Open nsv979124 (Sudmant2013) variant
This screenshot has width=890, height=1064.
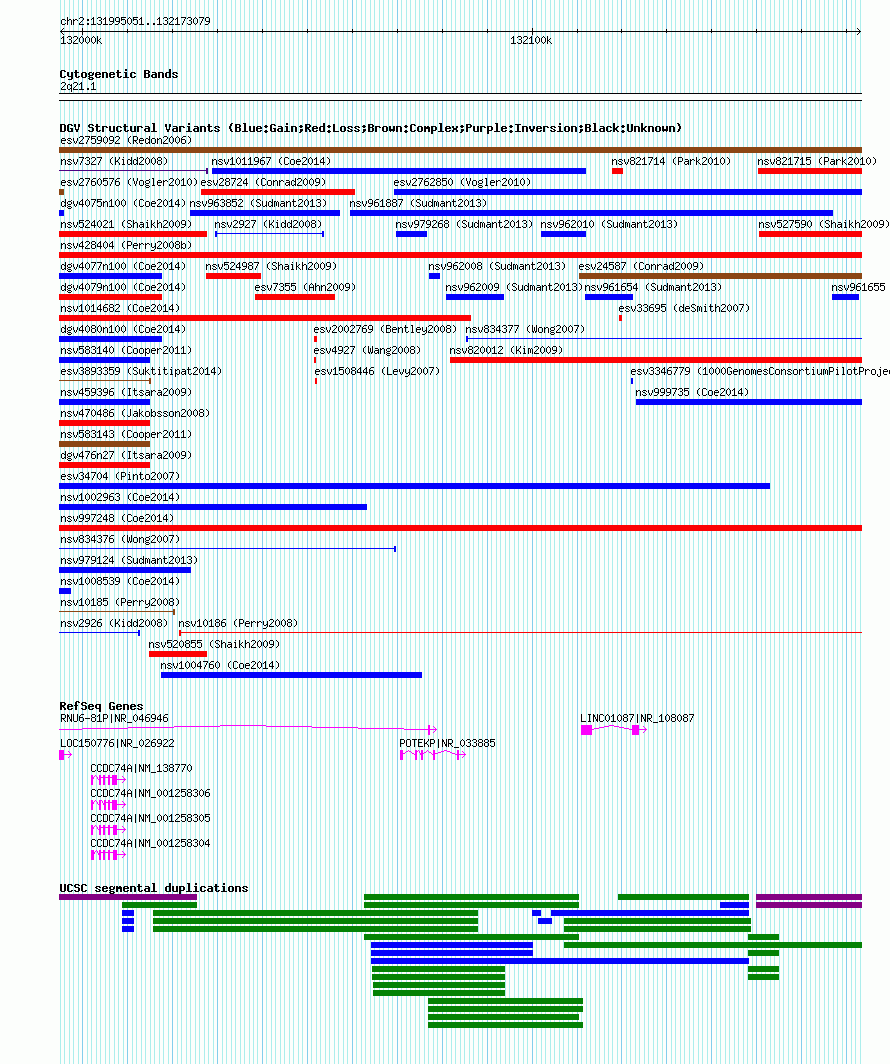click(129, 561)
